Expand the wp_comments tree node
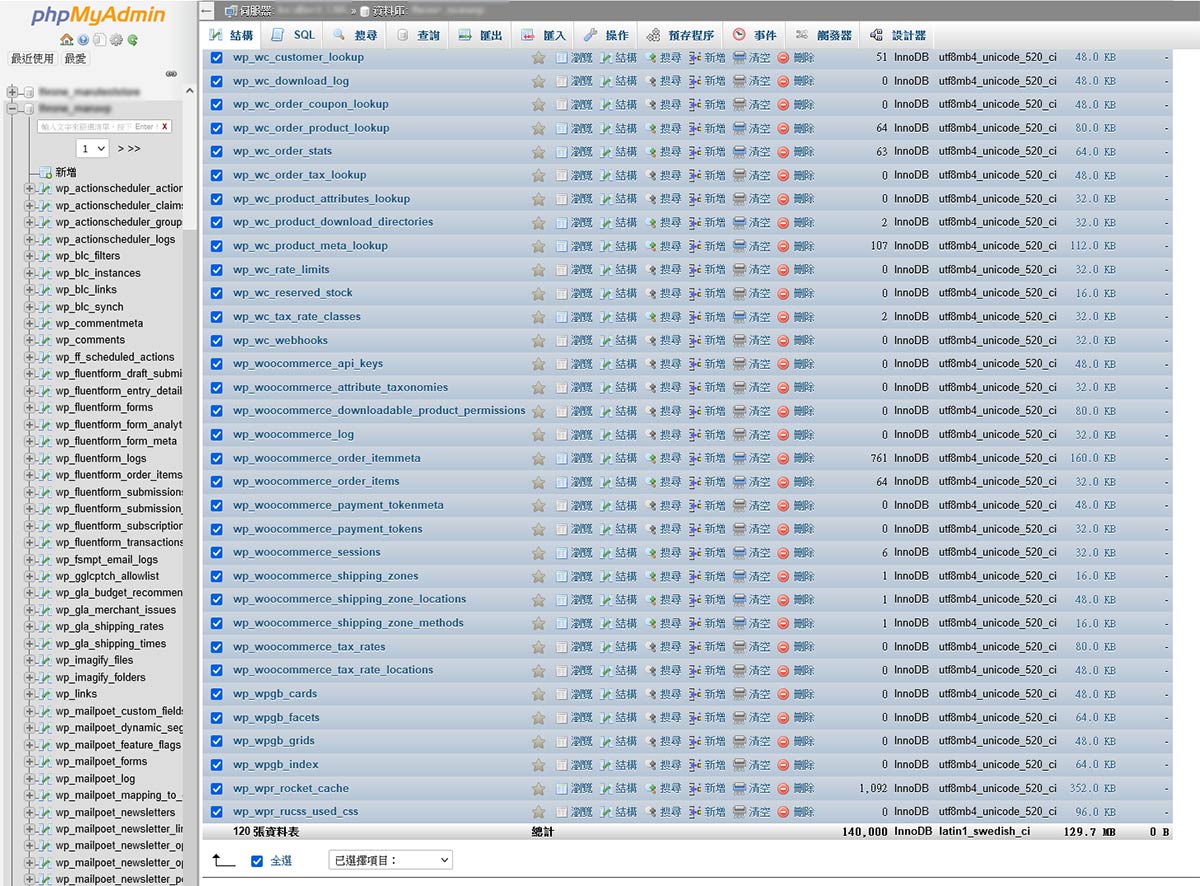The height and width of the screenshot is (886, 1200). tap(29, 340)
